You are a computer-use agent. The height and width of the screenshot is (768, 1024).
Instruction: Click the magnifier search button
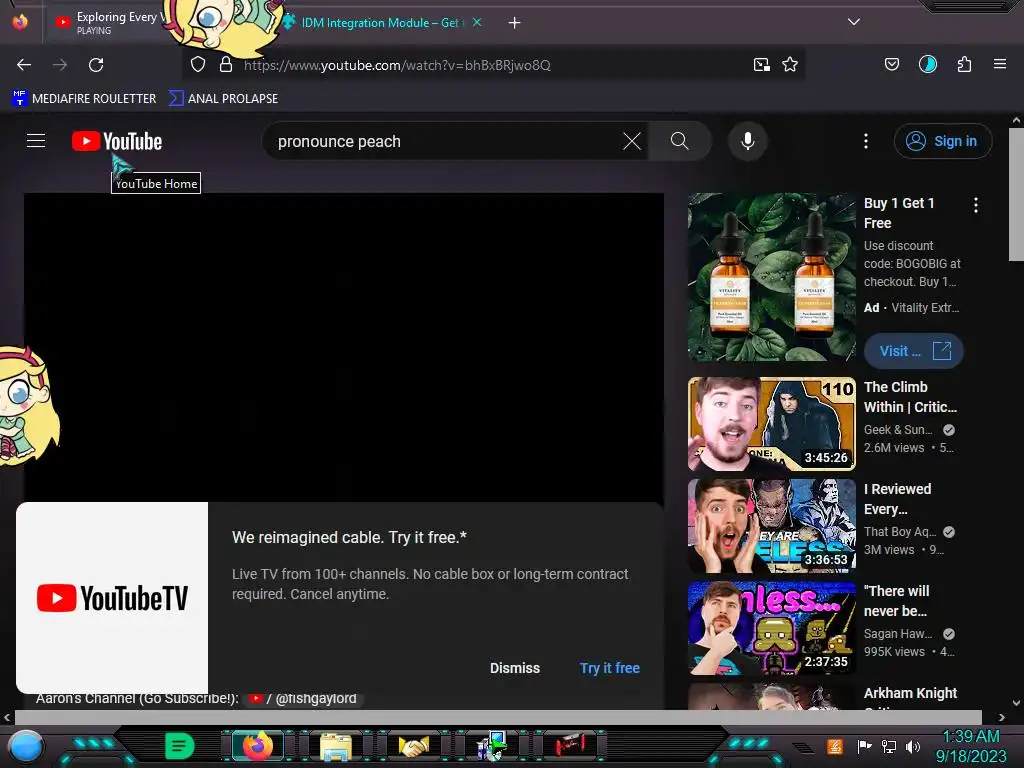679,141
